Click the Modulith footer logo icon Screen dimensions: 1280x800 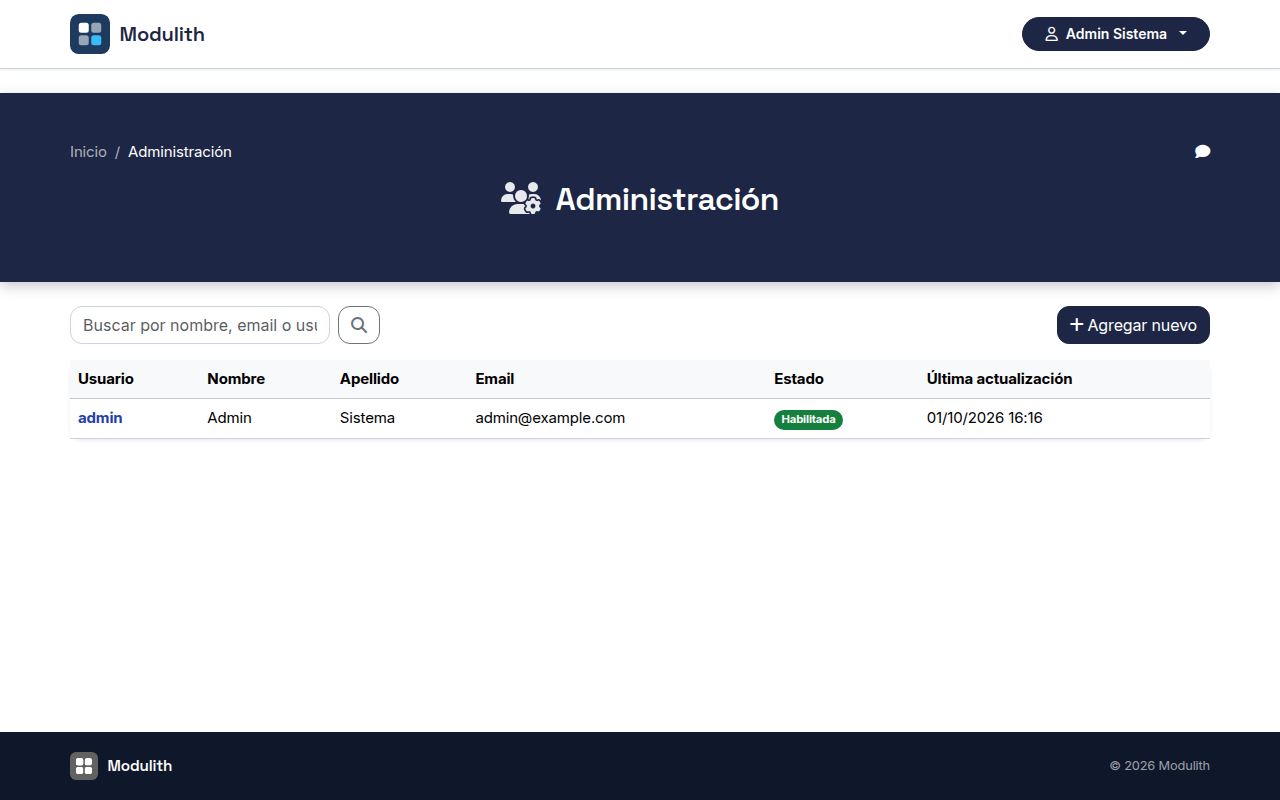84,766
